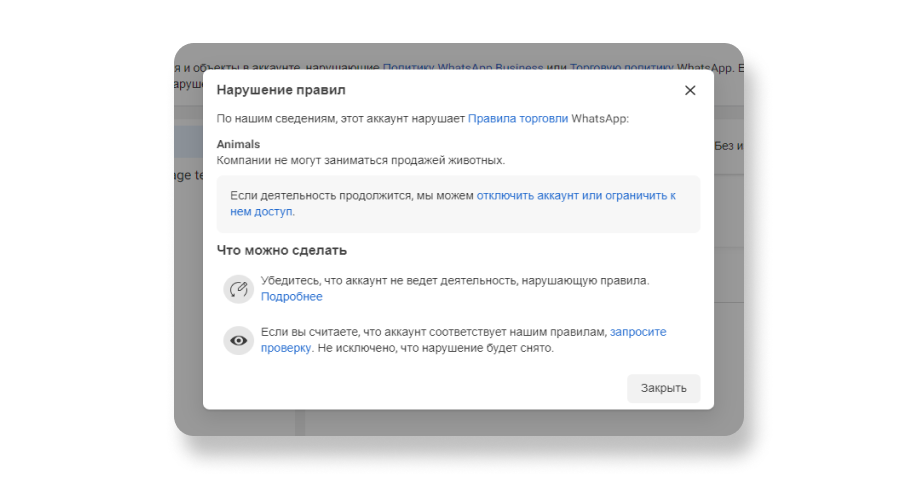Click the Нарушение правил dialog title
The width and height of the screenshot is (918, 482).
(x=281, y=90)
